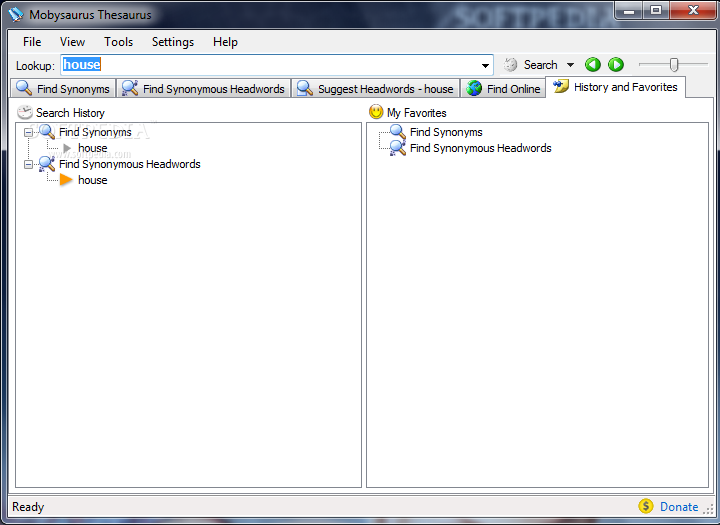This screenshot has height=525, width=720.
Task: Select house under Find Synonyms history
Action: coord(93,148)
